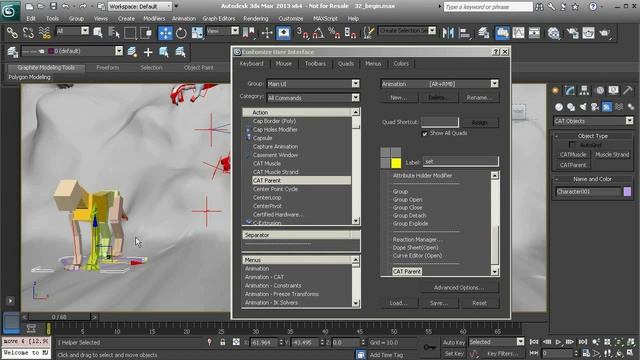The height and width of the screenshot is (360, 640).
Task: Select the yellow quad quadrant square
Action: point(396,163)
